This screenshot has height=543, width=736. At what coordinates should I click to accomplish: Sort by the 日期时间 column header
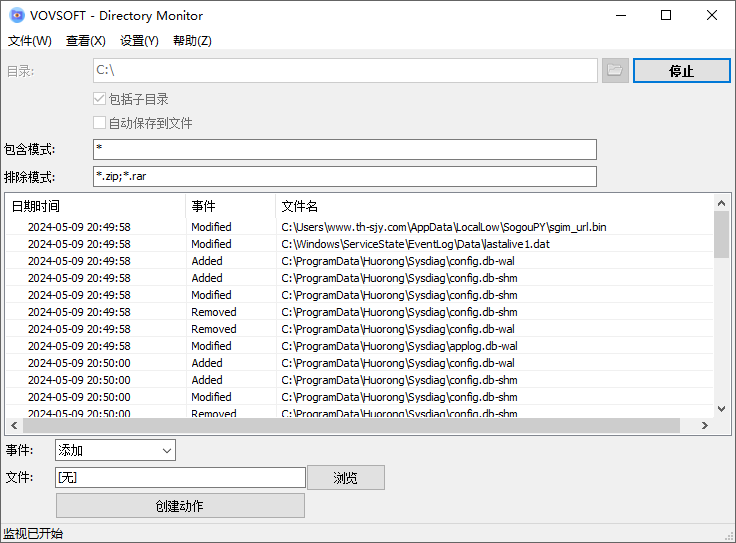[95, 206]
